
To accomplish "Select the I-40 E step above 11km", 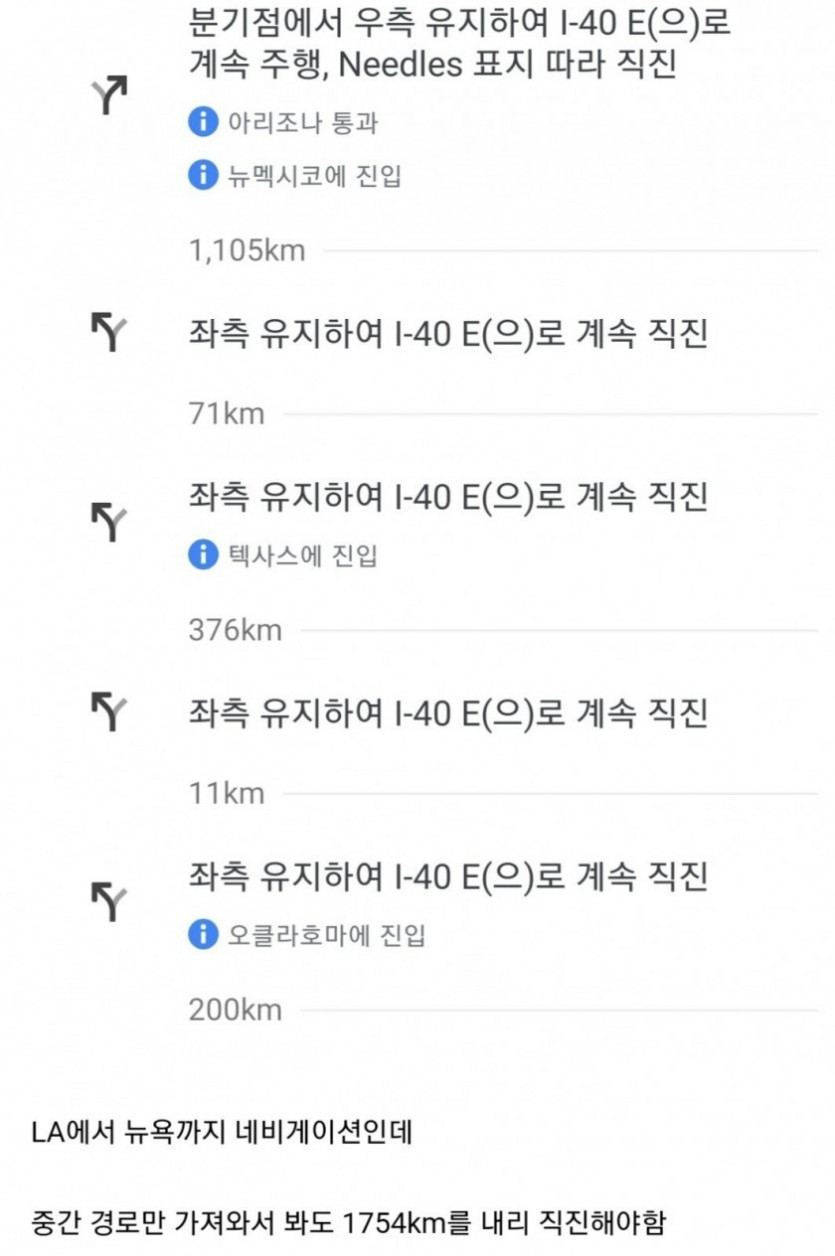I will (448, 713).
